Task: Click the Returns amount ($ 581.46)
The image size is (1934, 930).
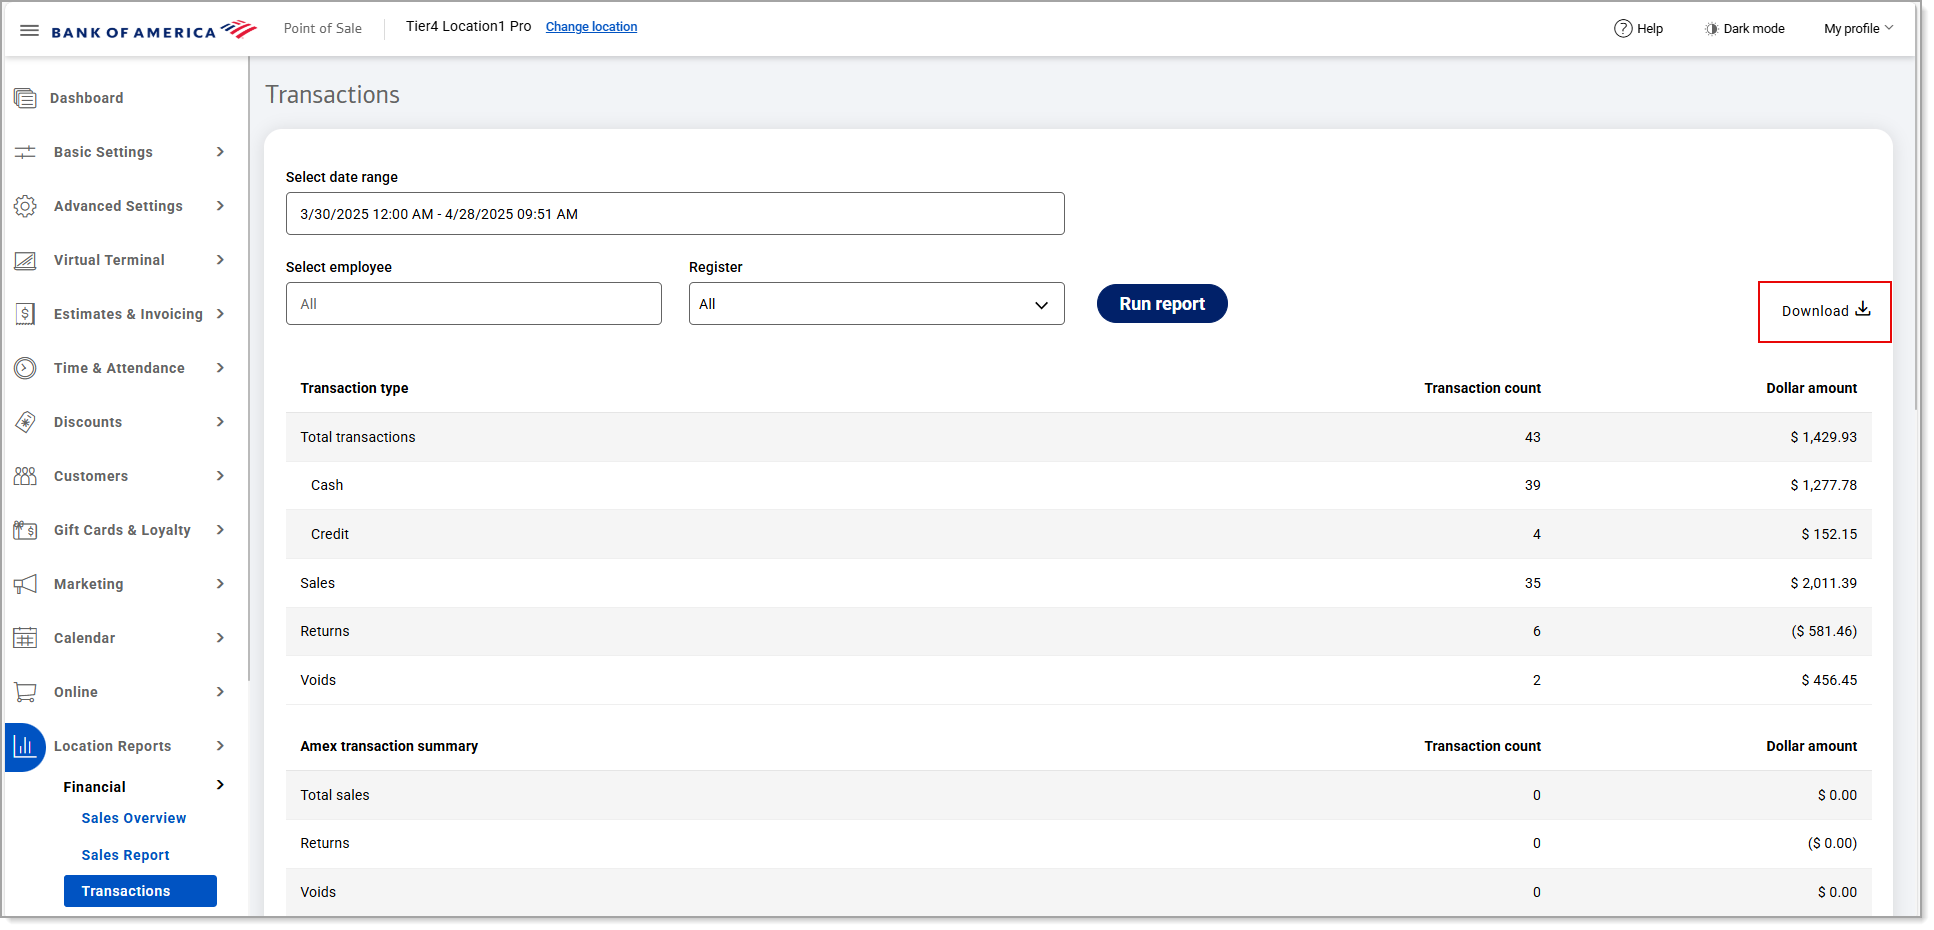Action: (1824, 631)
